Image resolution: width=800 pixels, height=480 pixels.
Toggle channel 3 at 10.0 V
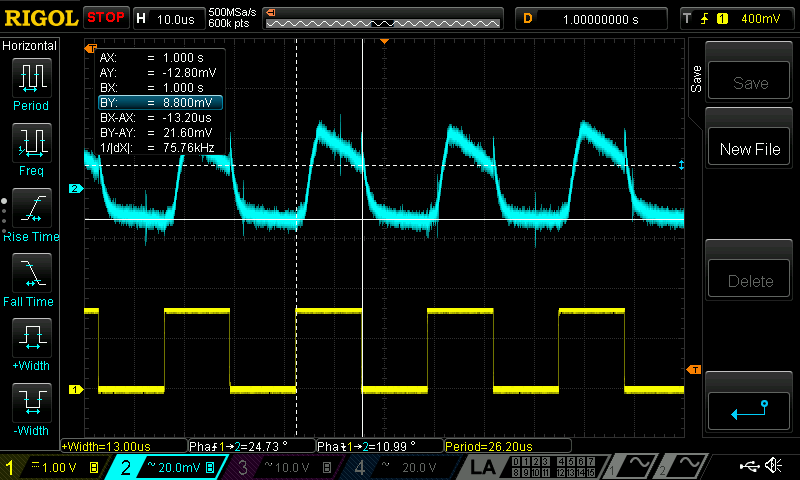click(x=284, y=467)
